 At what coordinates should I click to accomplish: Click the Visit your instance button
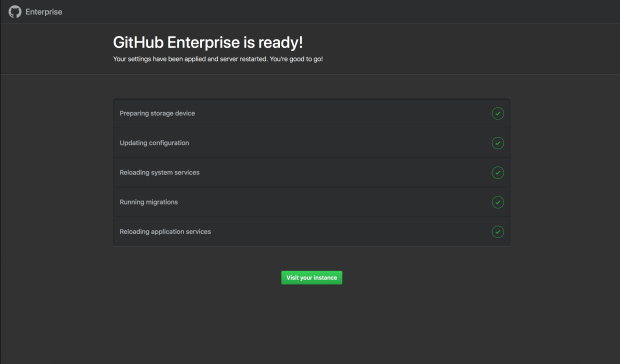(x=312, y=277)
